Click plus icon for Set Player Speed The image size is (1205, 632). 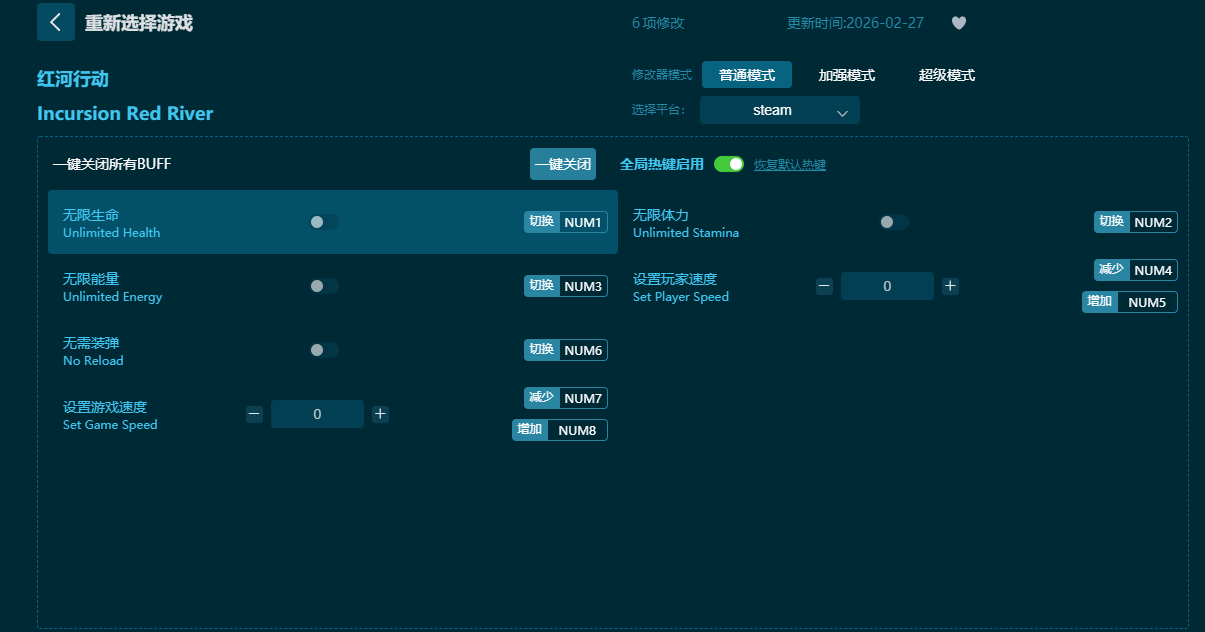pos(950,286)
